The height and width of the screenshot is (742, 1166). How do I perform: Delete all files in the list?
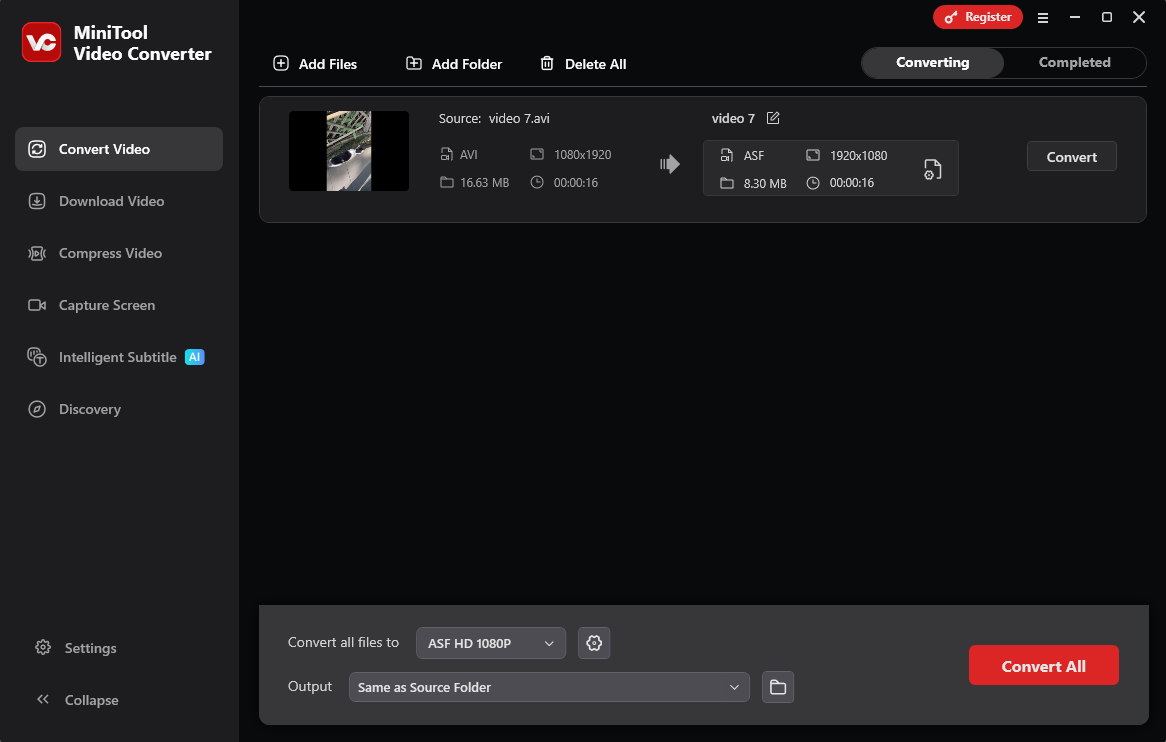pos(583,63)
